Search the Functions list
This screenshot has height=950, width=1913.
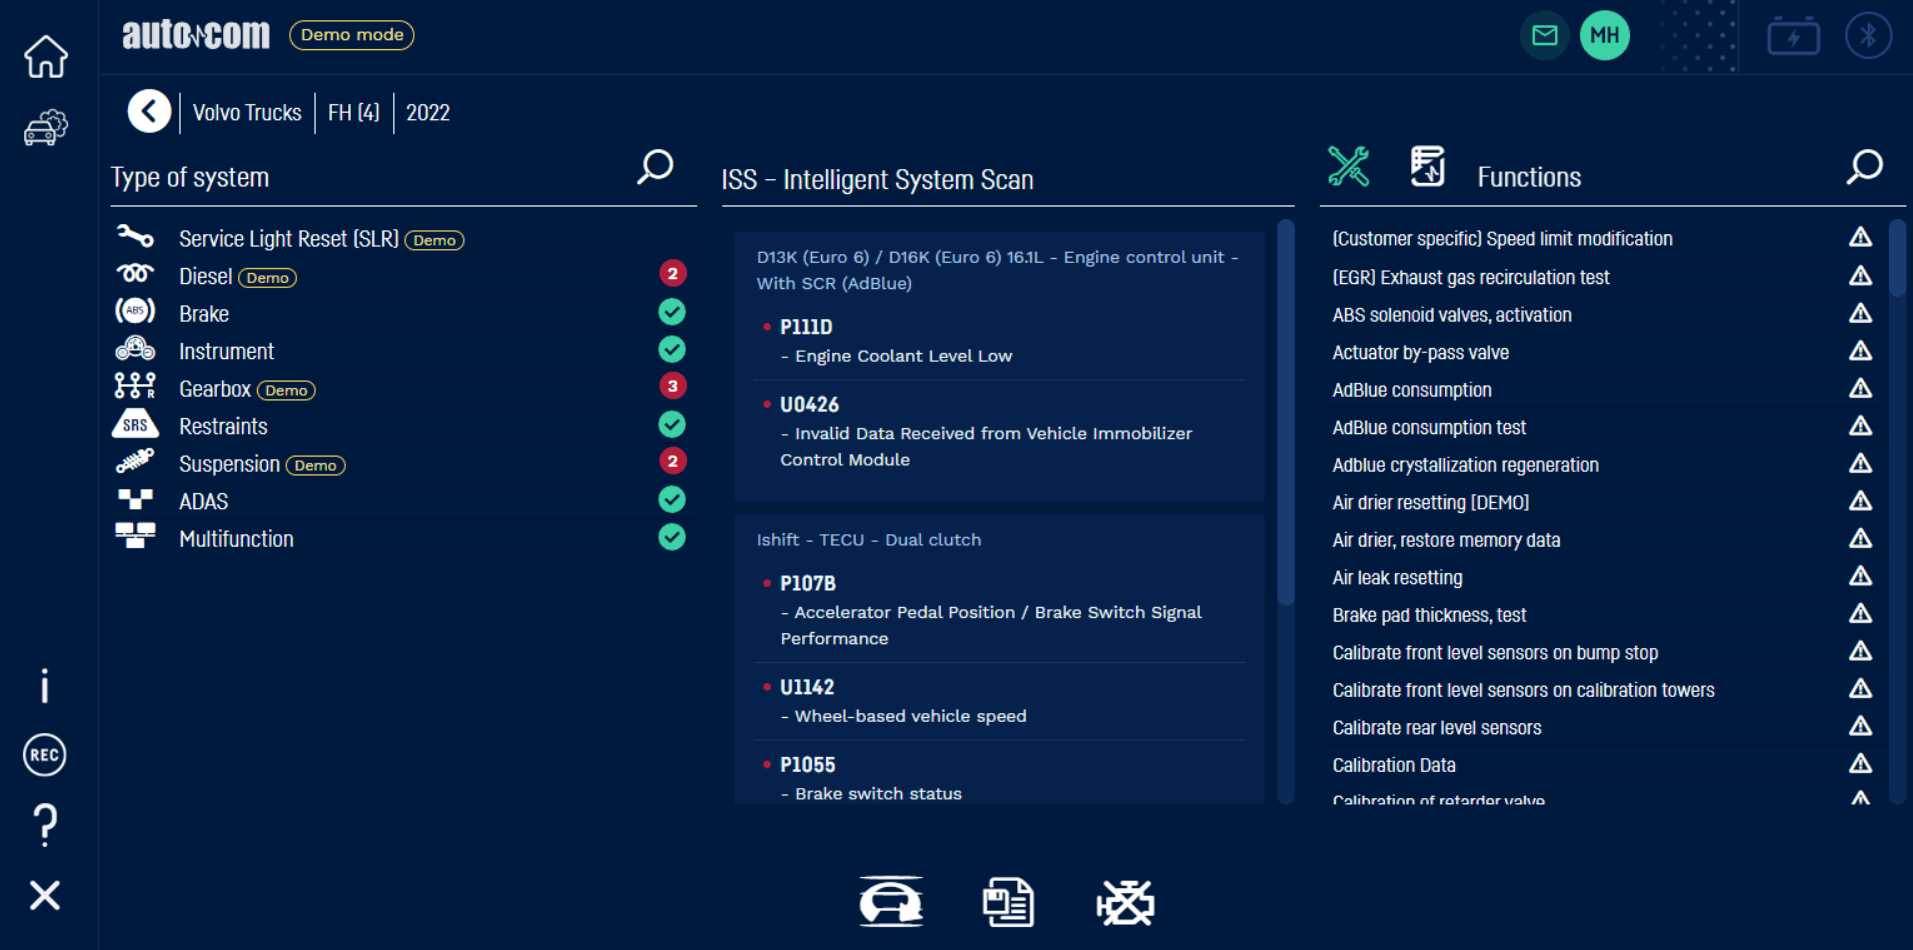click(x=1864, y=167)
